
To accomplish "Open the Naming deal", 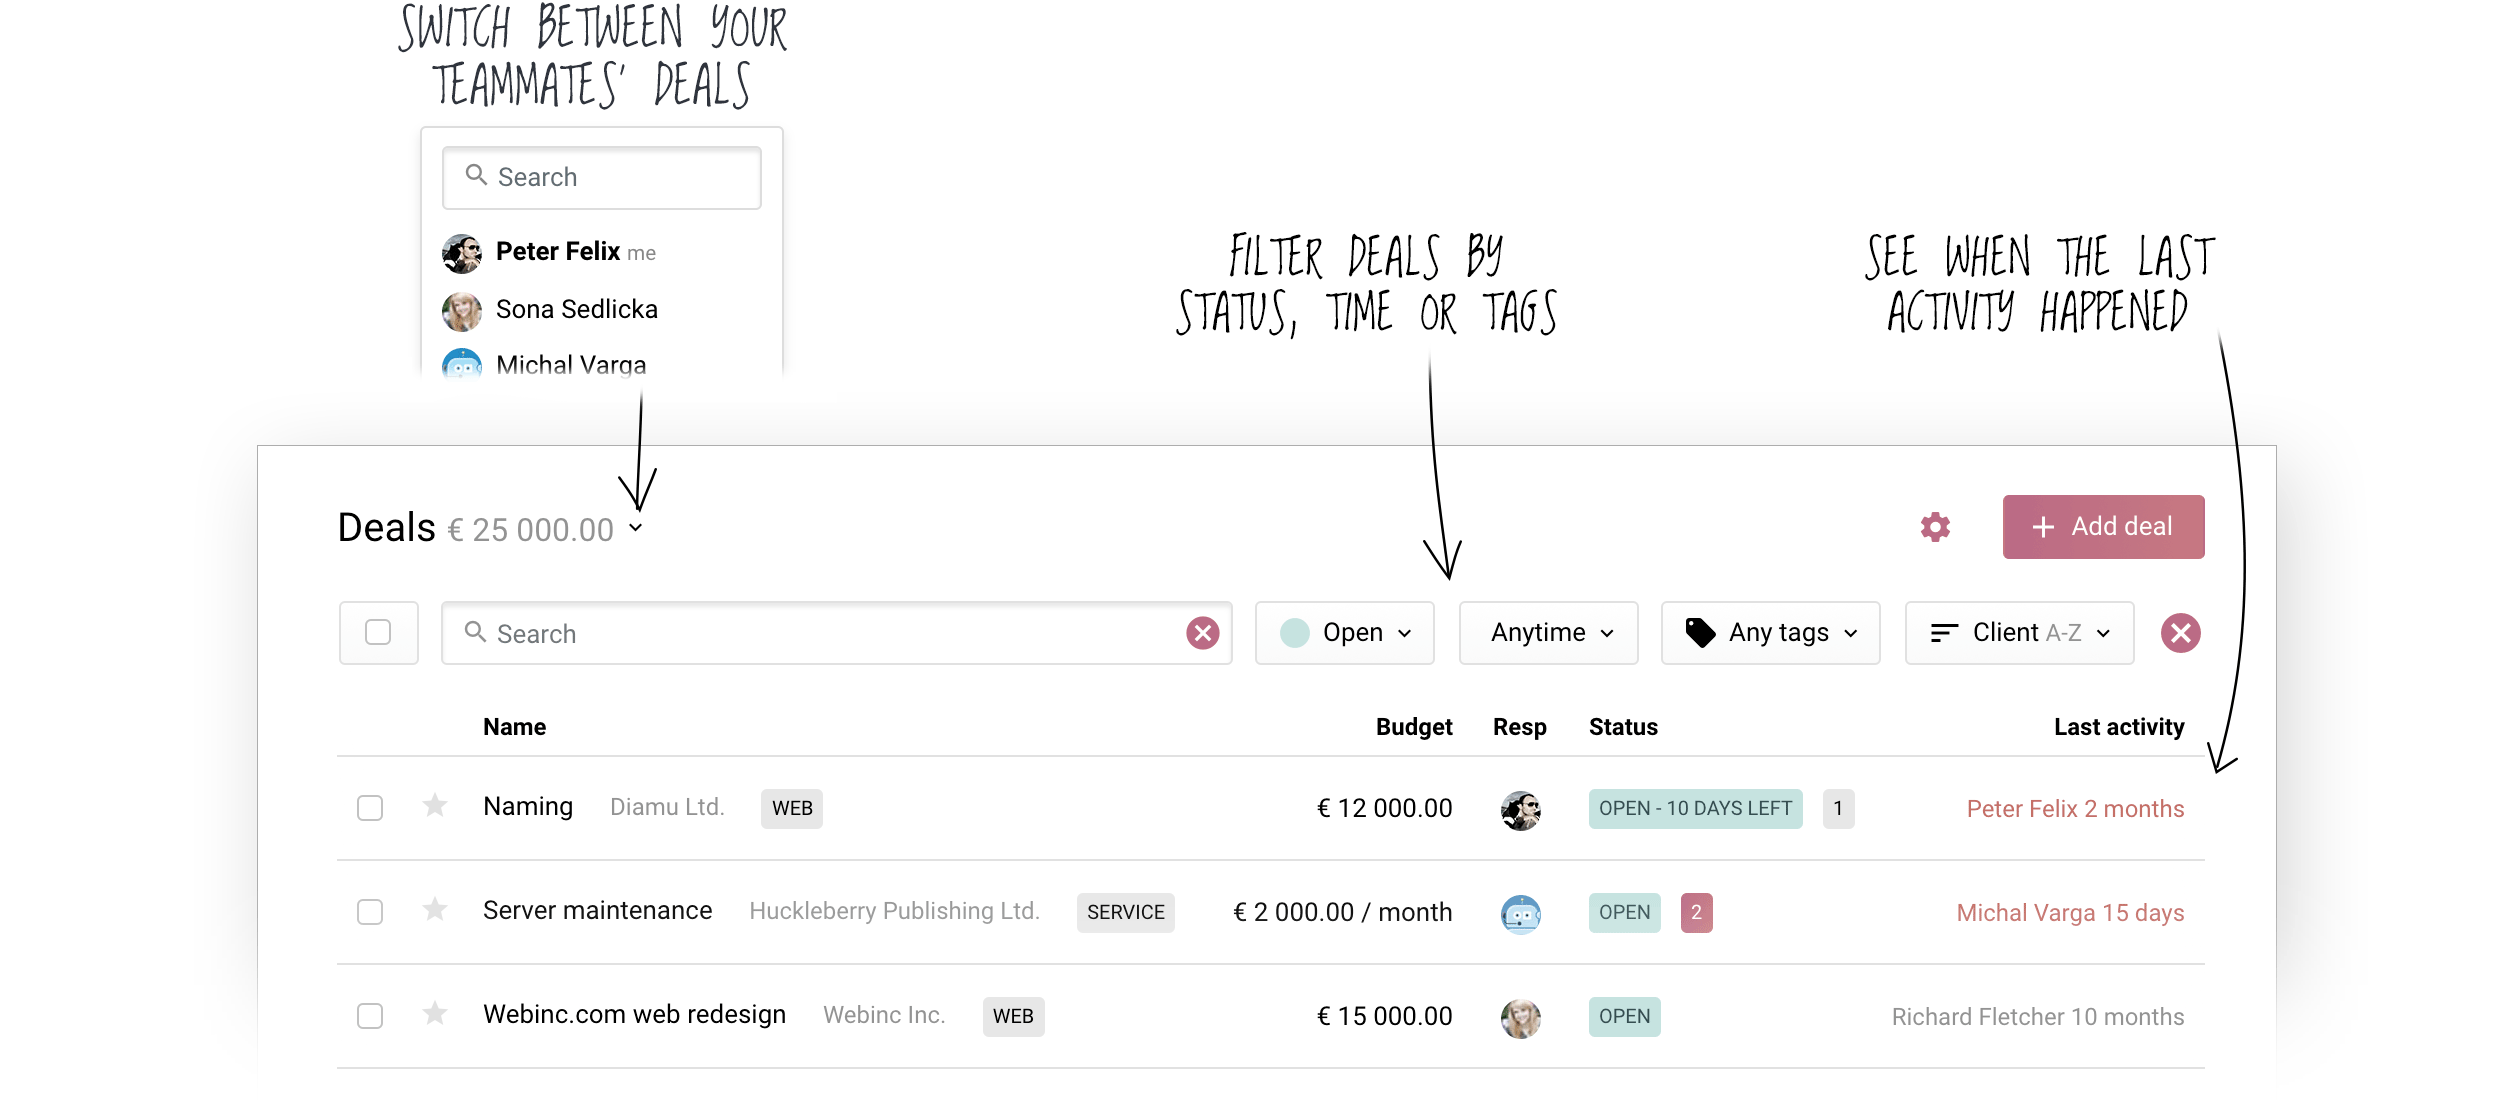I will (x=528, y=807).
